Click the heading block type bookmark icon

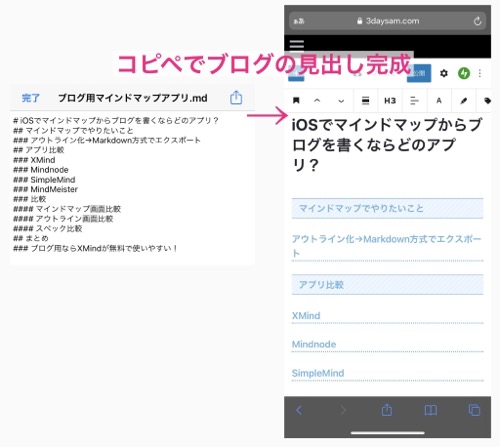point(296,100)
